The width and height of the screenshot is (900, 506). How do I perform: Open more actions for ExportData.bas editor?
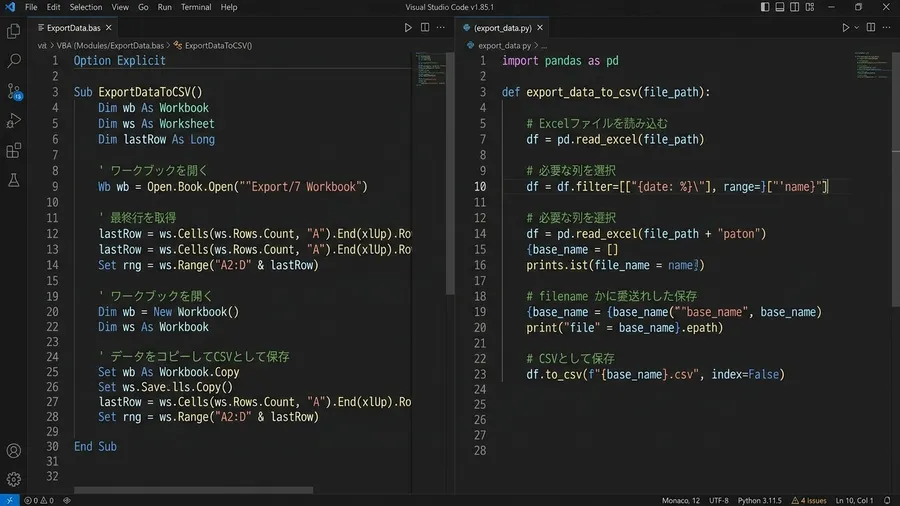click(440, 28)
